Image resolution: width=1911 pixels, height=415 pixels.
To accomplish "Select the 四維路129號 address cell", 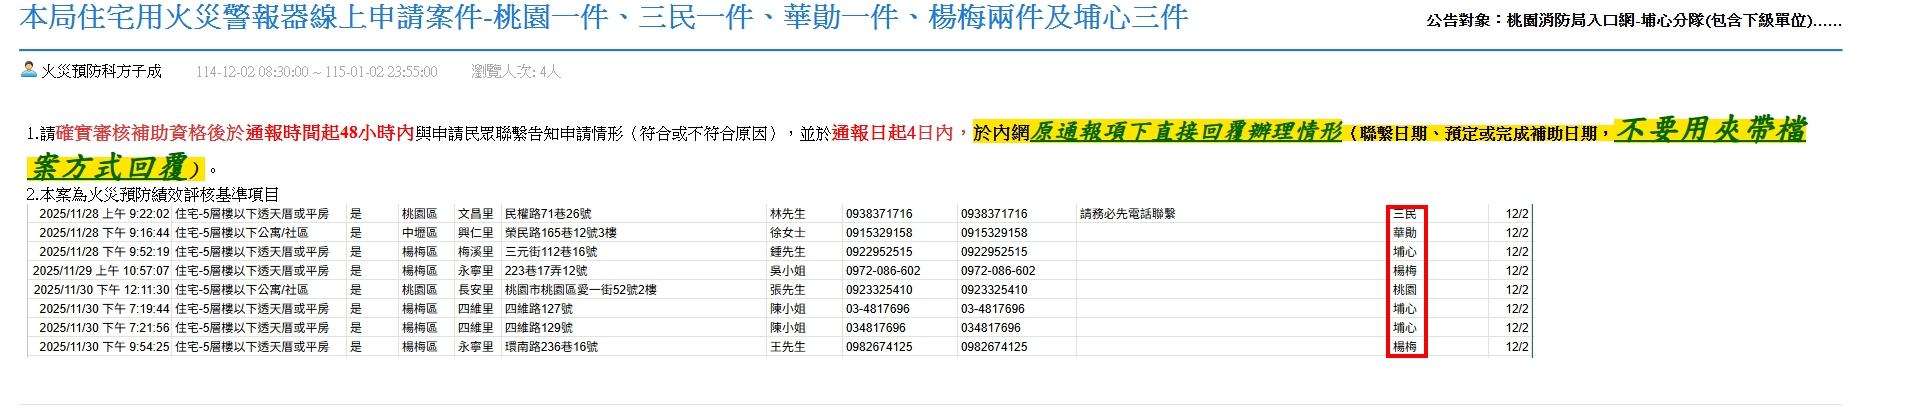I will coord(538,328).
